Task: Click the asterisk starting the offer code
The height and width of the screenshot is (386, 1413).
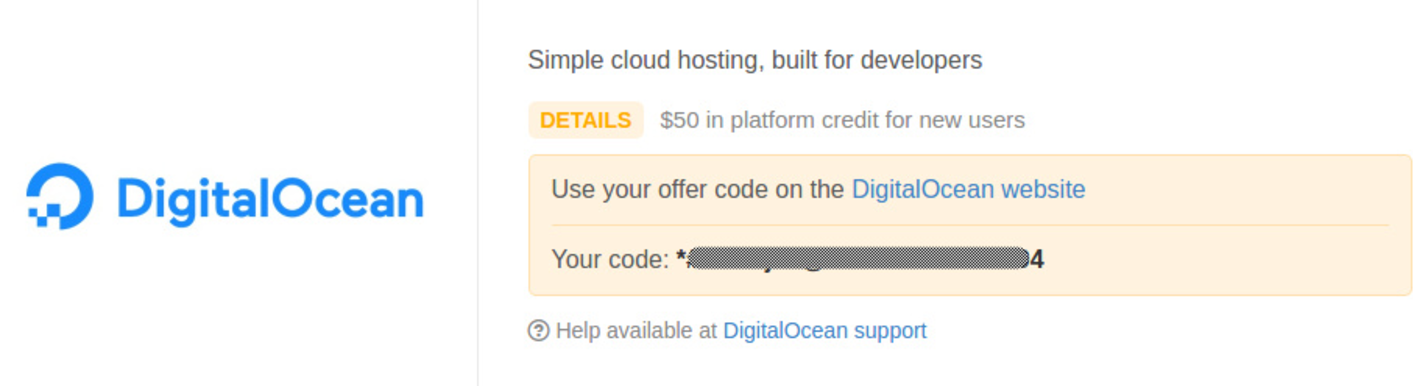Action: click(x=682, y=258)
